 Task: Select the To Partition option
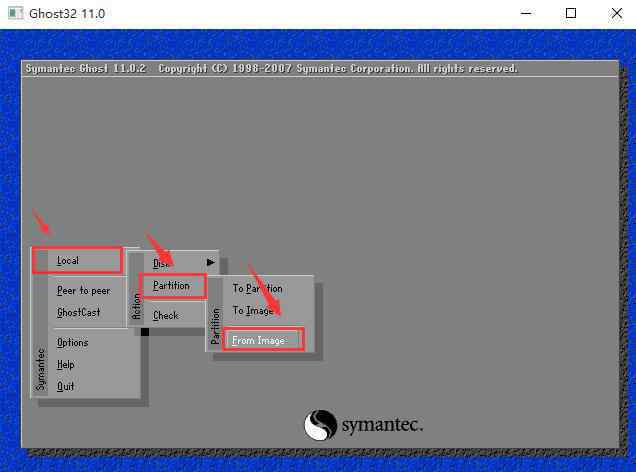[x=257, y=288]
